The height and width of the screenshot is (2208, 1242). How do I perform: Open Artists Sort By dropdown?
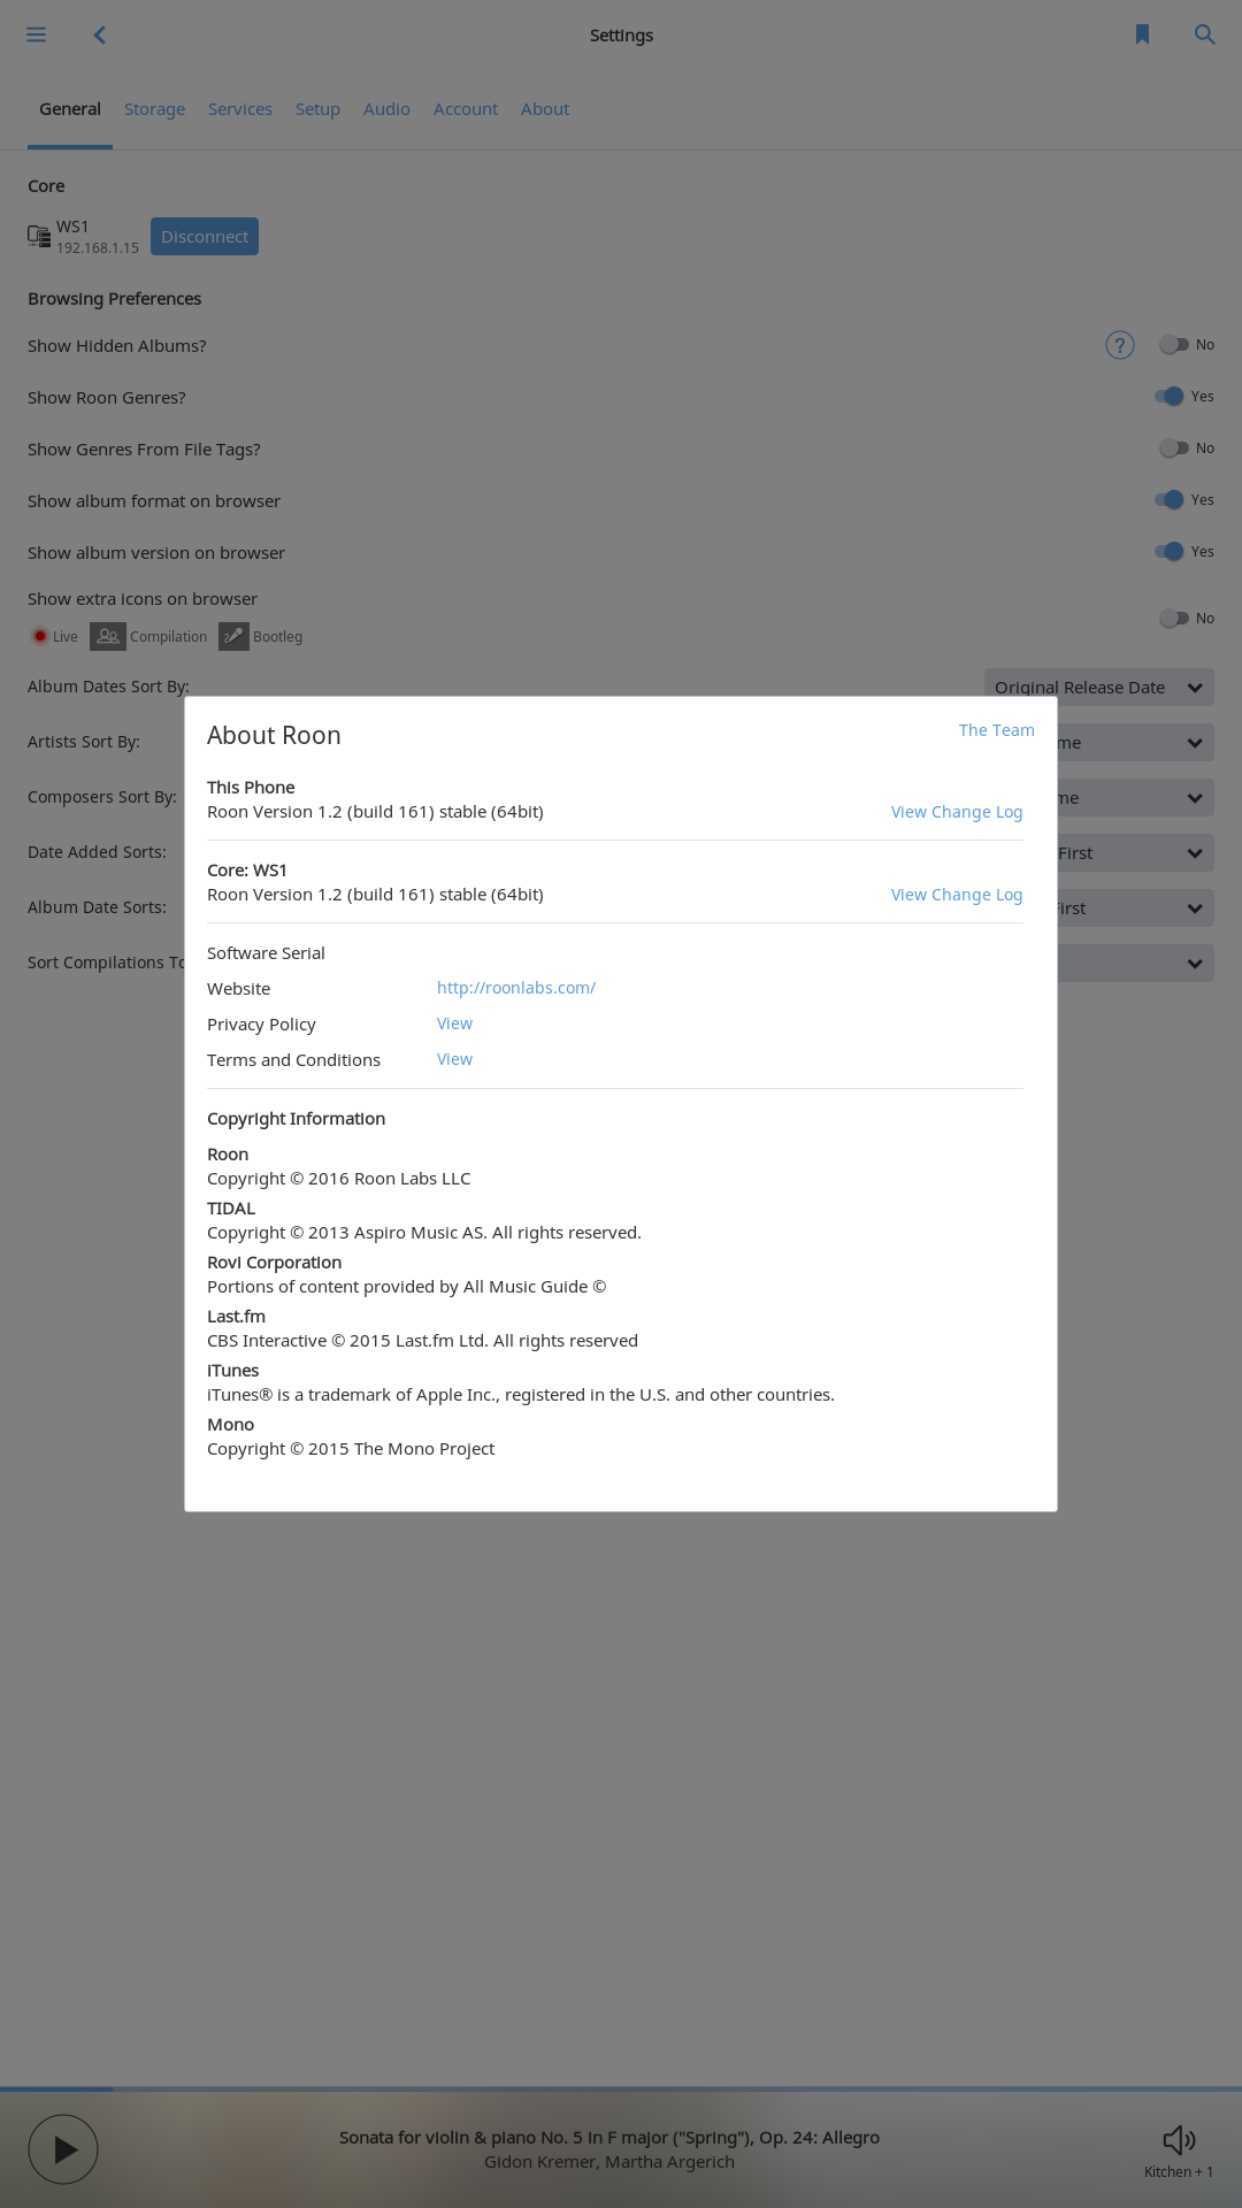tap(1136, 743)
